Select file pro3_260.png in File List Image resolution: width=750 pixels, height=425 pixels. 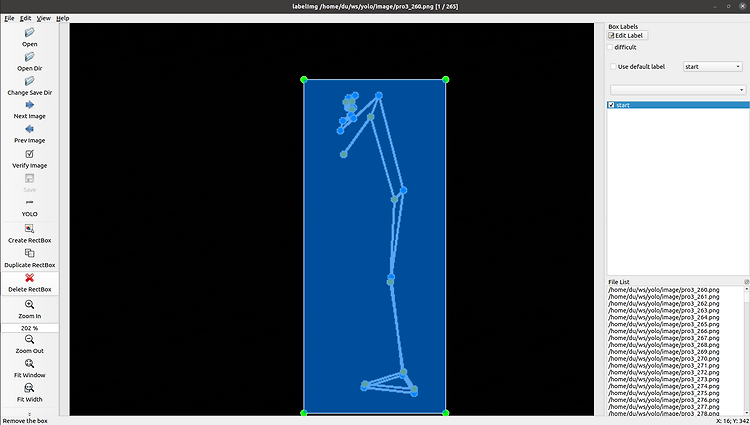pyautogui.click(x=663, y=290)
